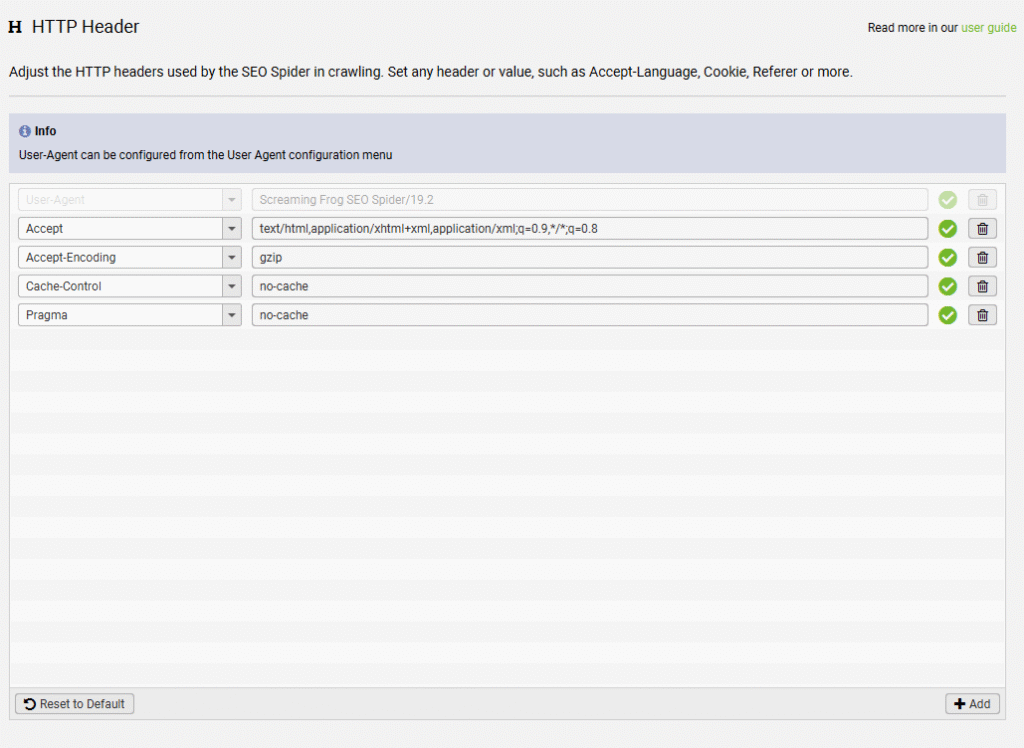Edit Pragma no-cache value field
The width and height of the screenshot is (1024, 748).
tap(590, 315)
